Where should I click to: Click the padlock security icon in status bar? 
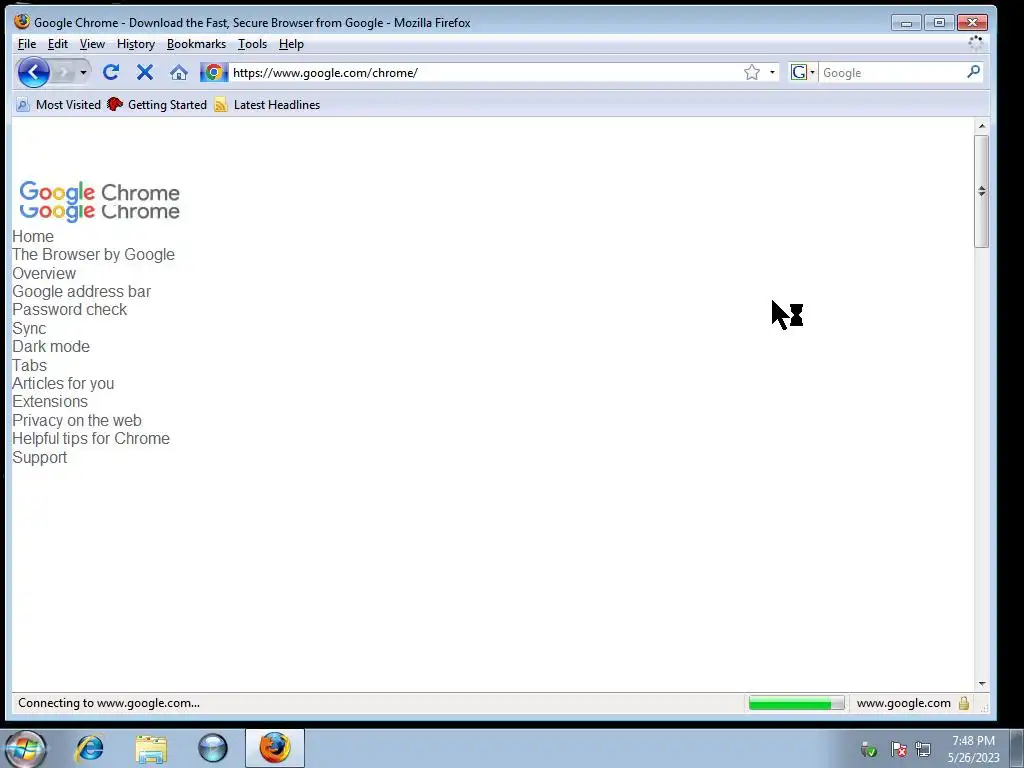(x=963, y=703)
